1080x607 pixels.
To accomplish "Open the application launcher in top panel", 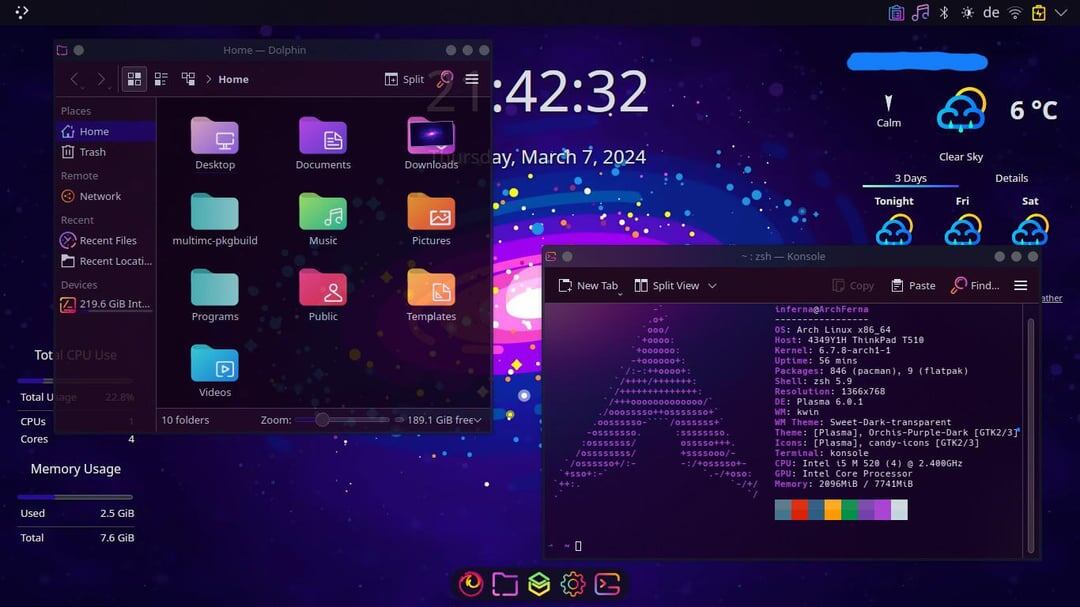I will click(x=21, y=12).
